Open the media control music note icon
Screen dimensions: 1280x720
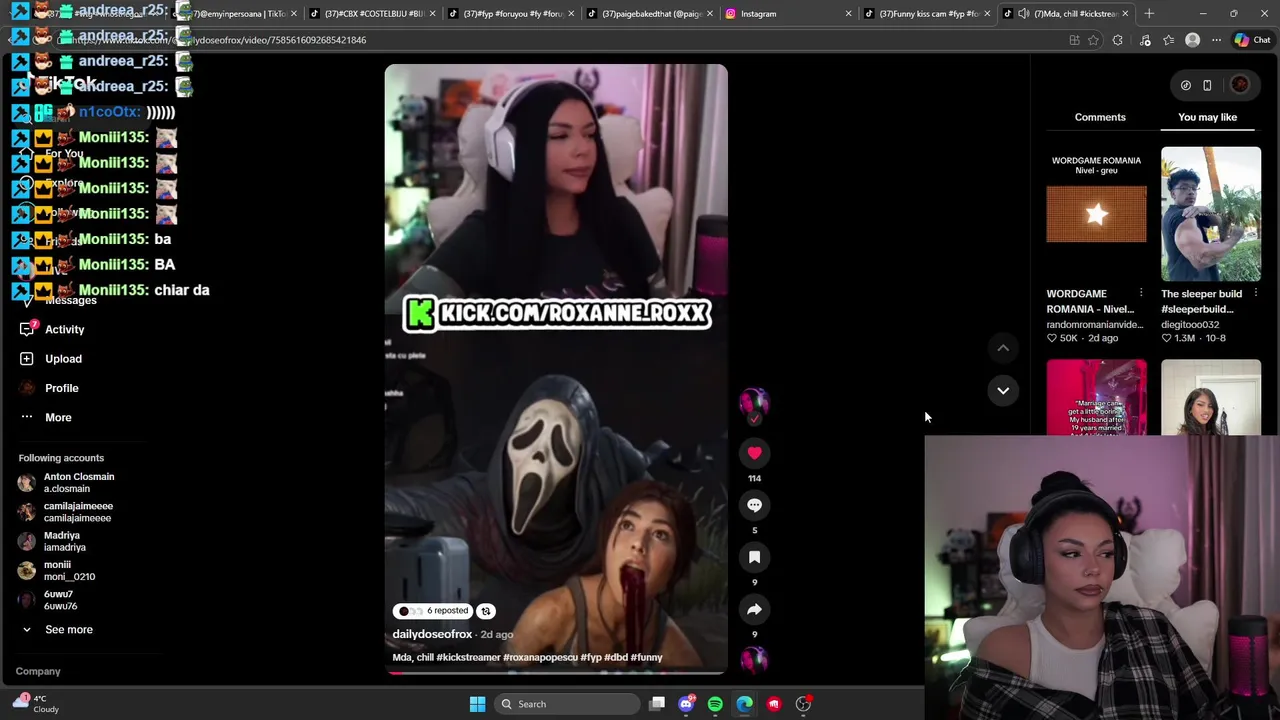tap(1145, 40)
